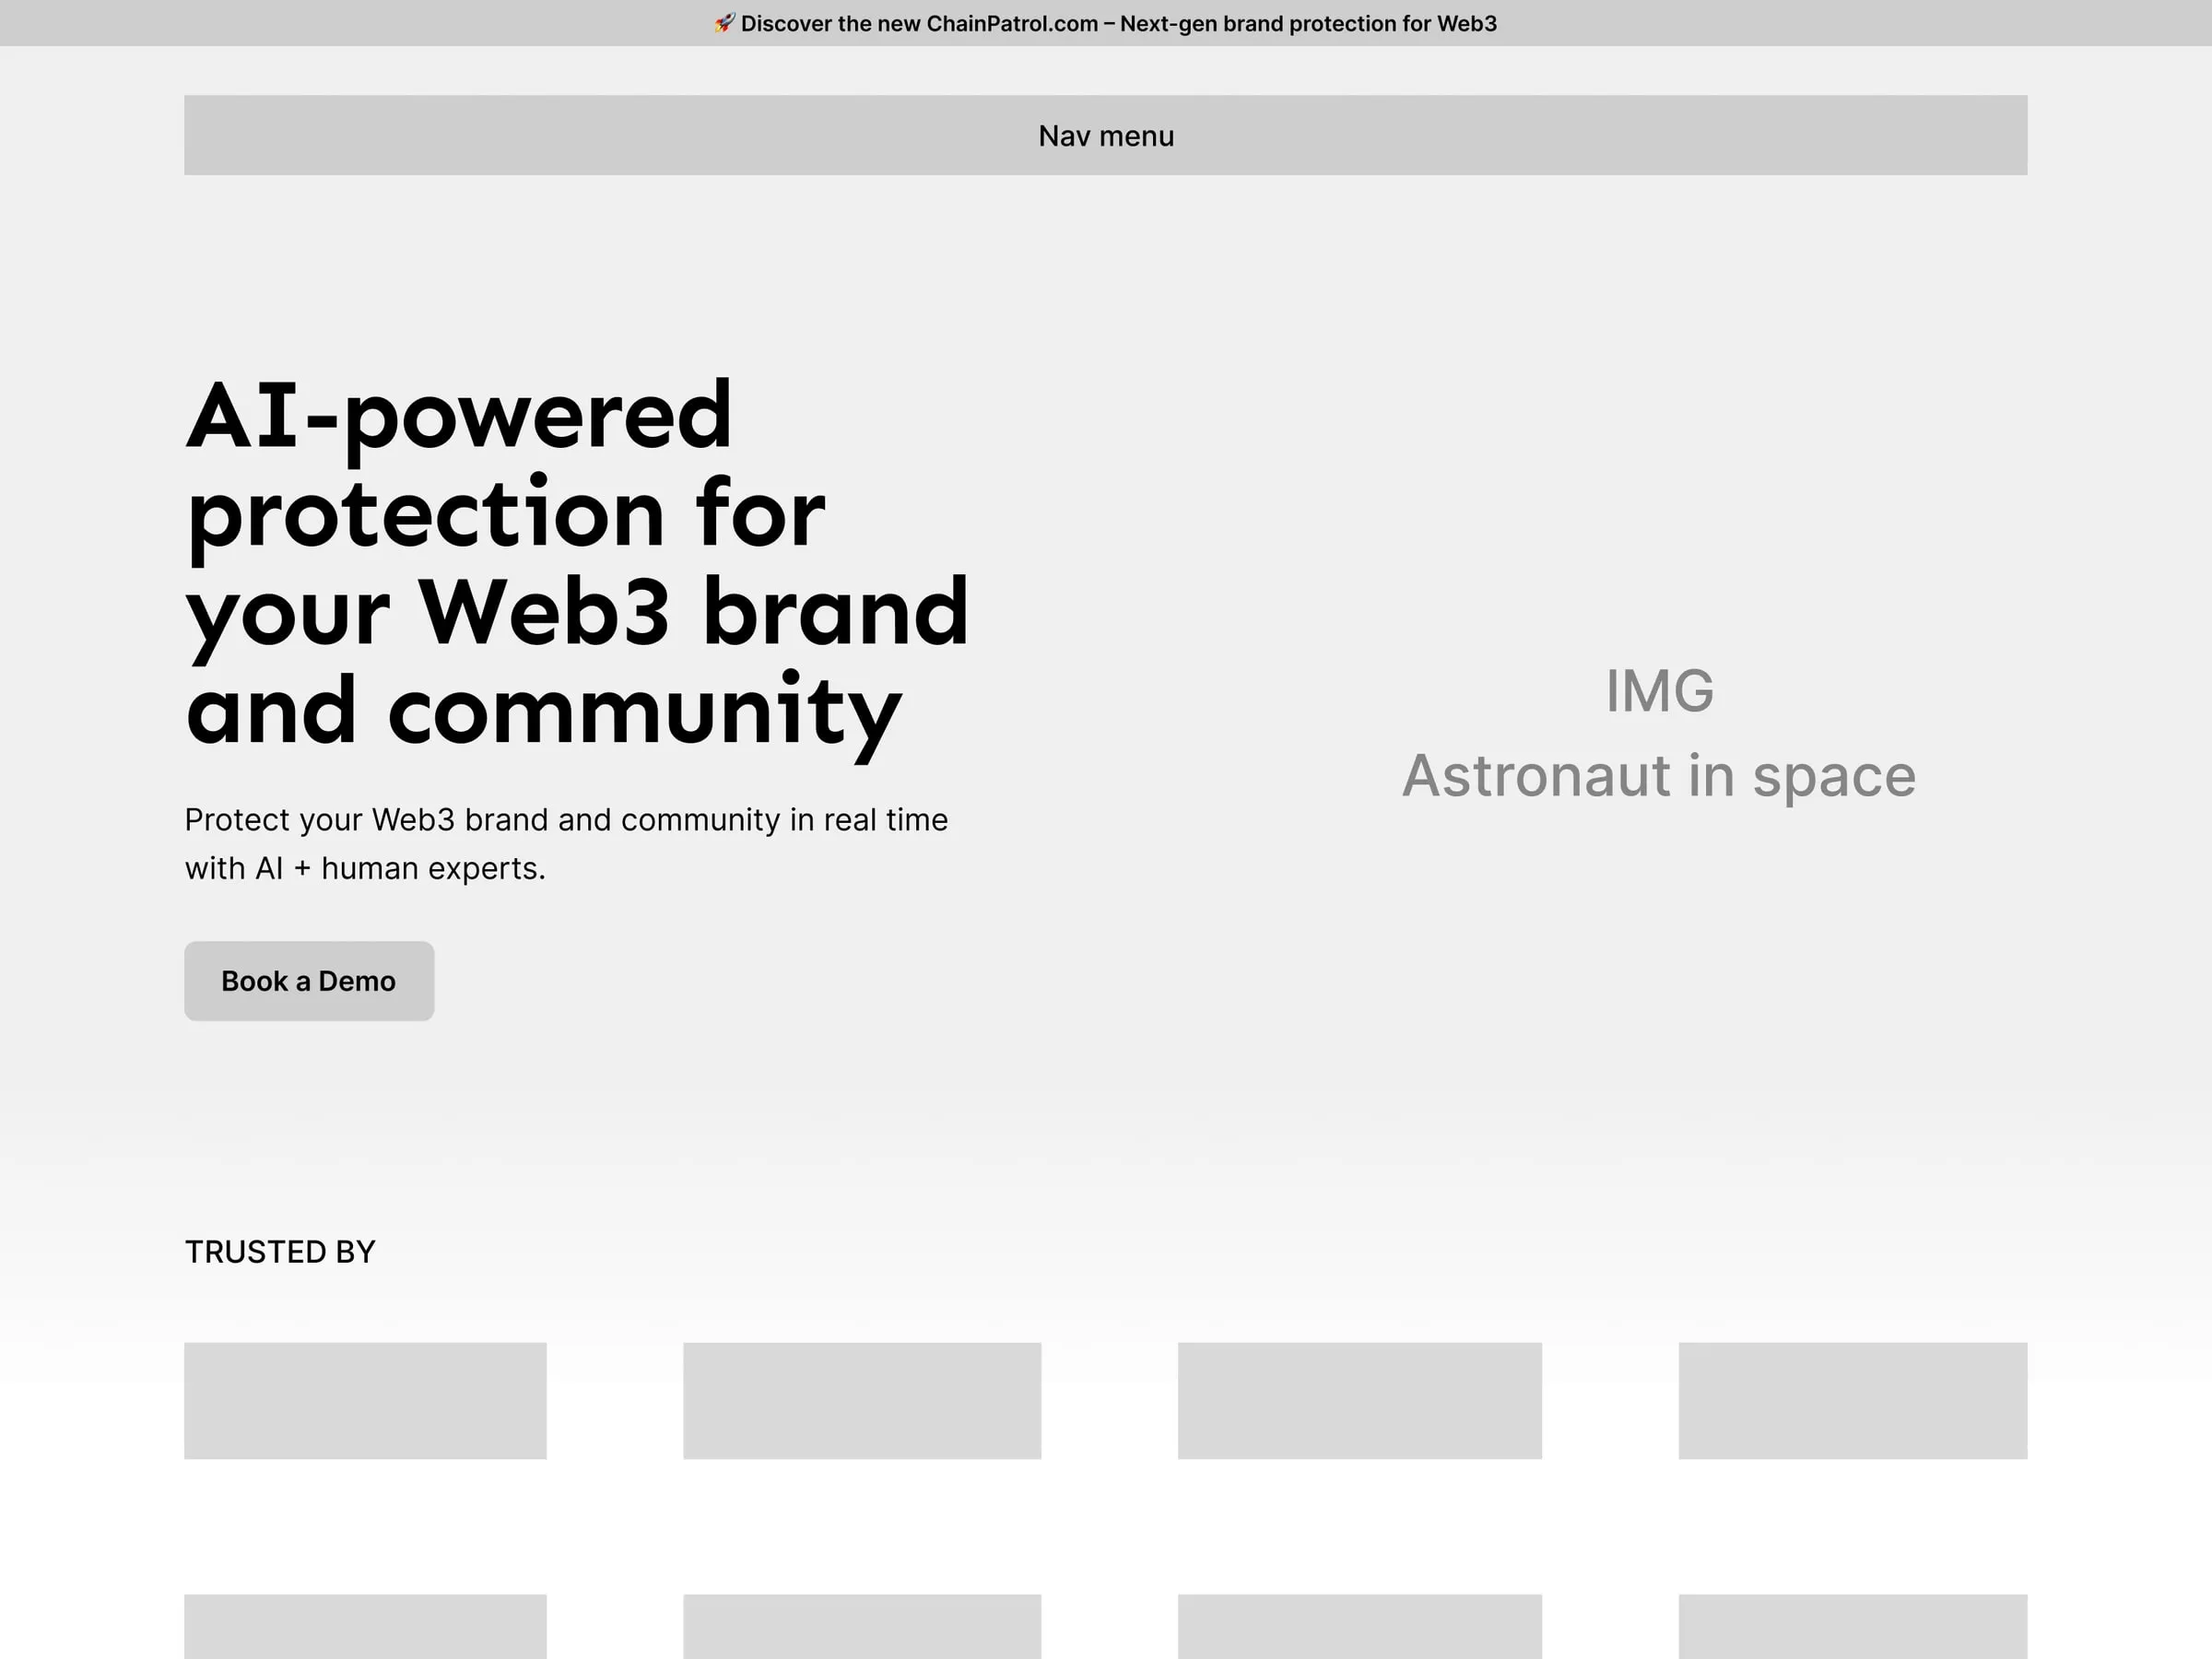
Task: Click the TRUSTED BY heading
Action: 280,1252
